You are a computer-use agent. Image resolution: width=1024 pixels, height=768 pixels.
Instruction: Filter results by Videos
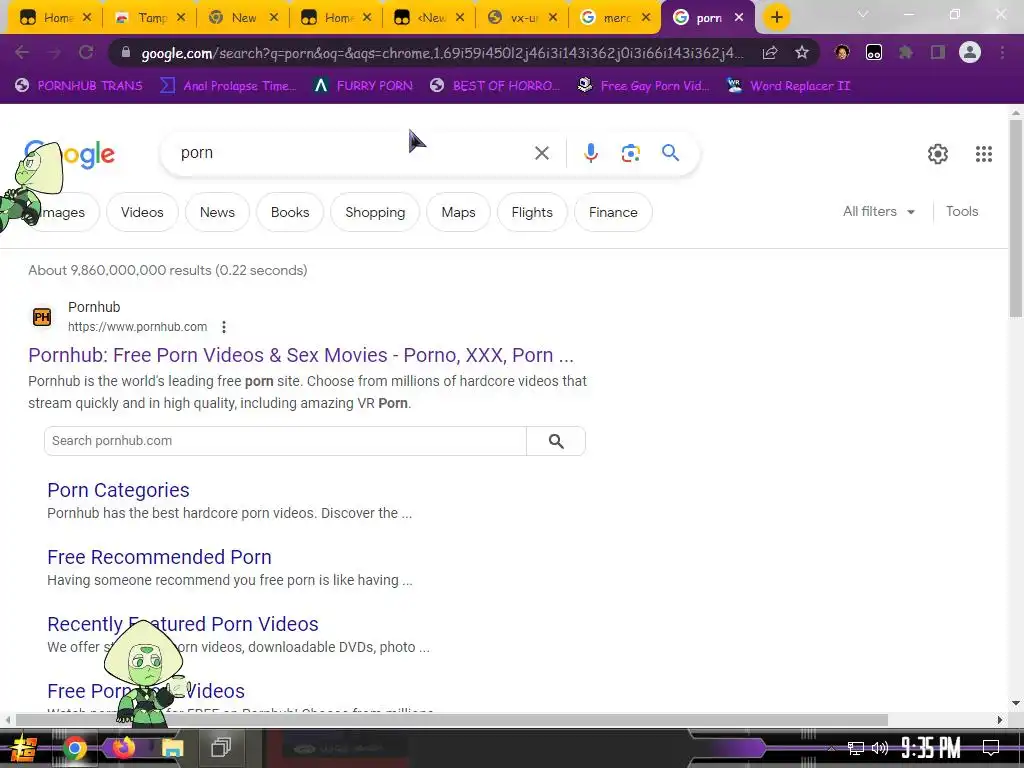tap(142, 212)
